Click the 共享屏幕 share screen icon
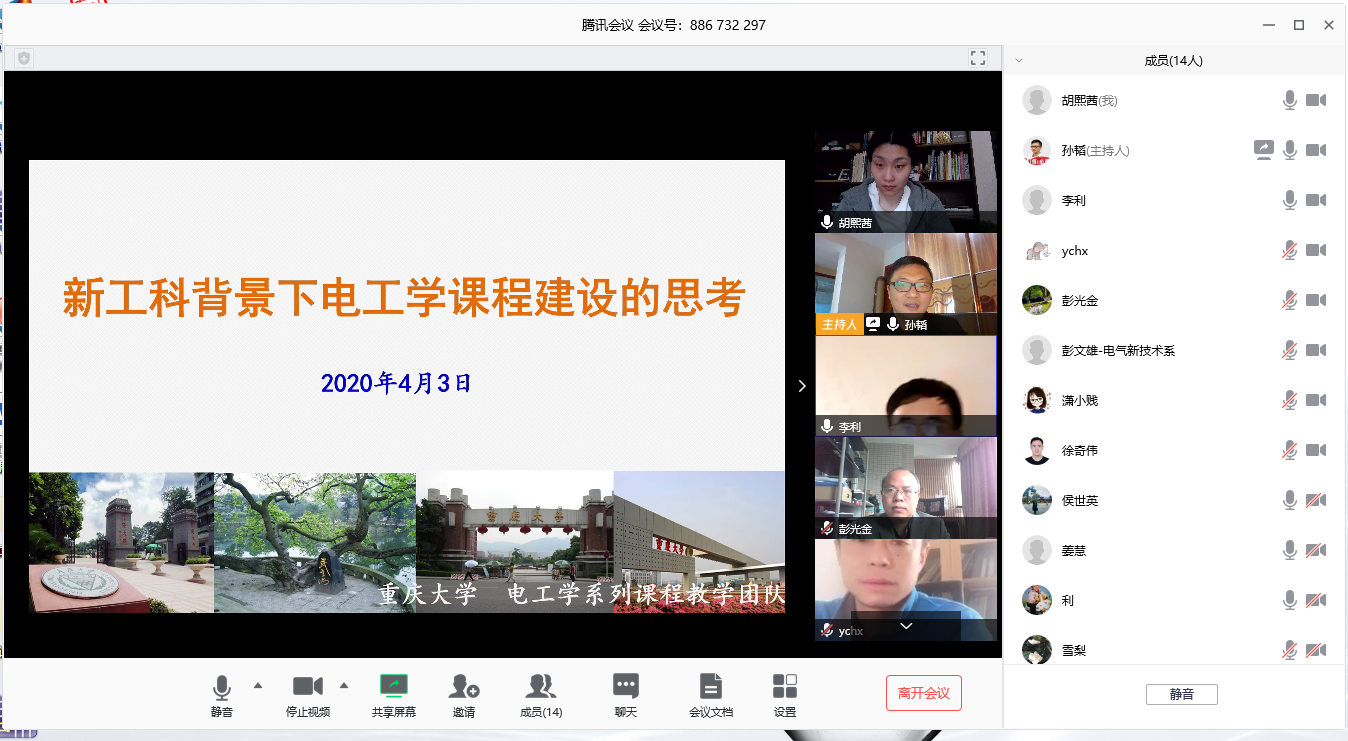This screenshot has width=1348, height=741. click(x=393, y=687)
